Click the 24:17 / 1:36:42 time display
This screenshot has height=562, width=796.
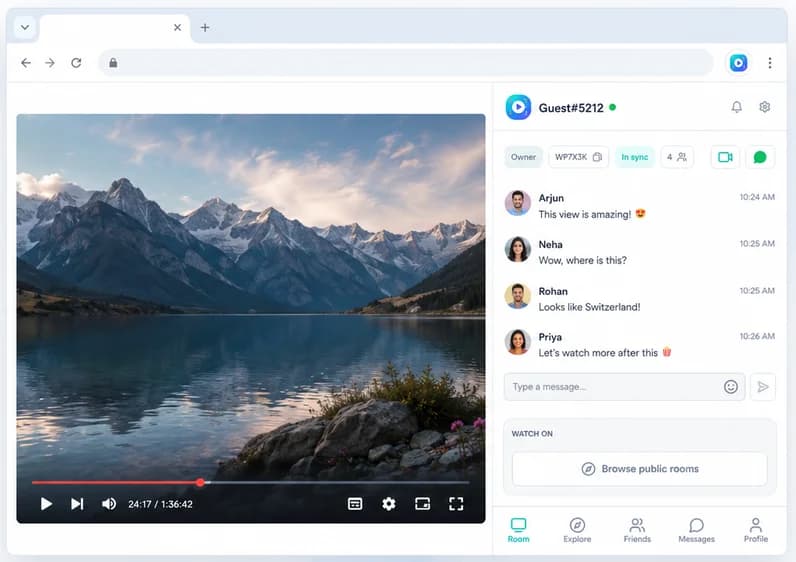click(x=160, y=504)
